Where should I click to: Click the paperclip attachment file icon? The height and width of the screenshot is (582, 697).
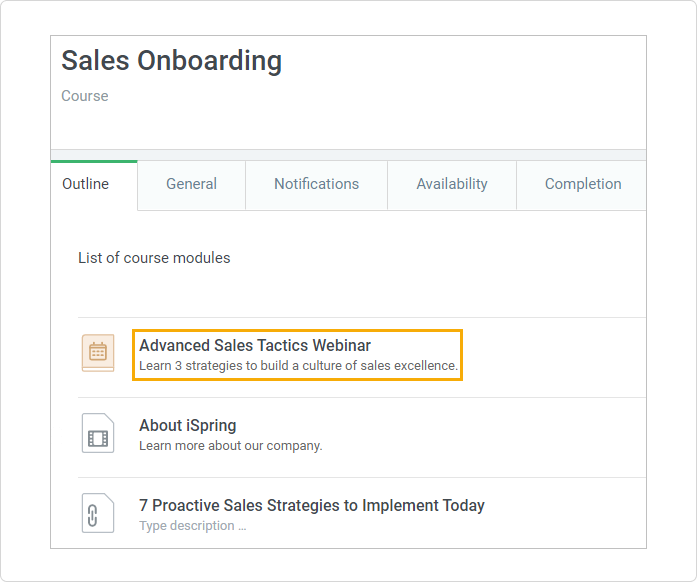pos(98,514)
